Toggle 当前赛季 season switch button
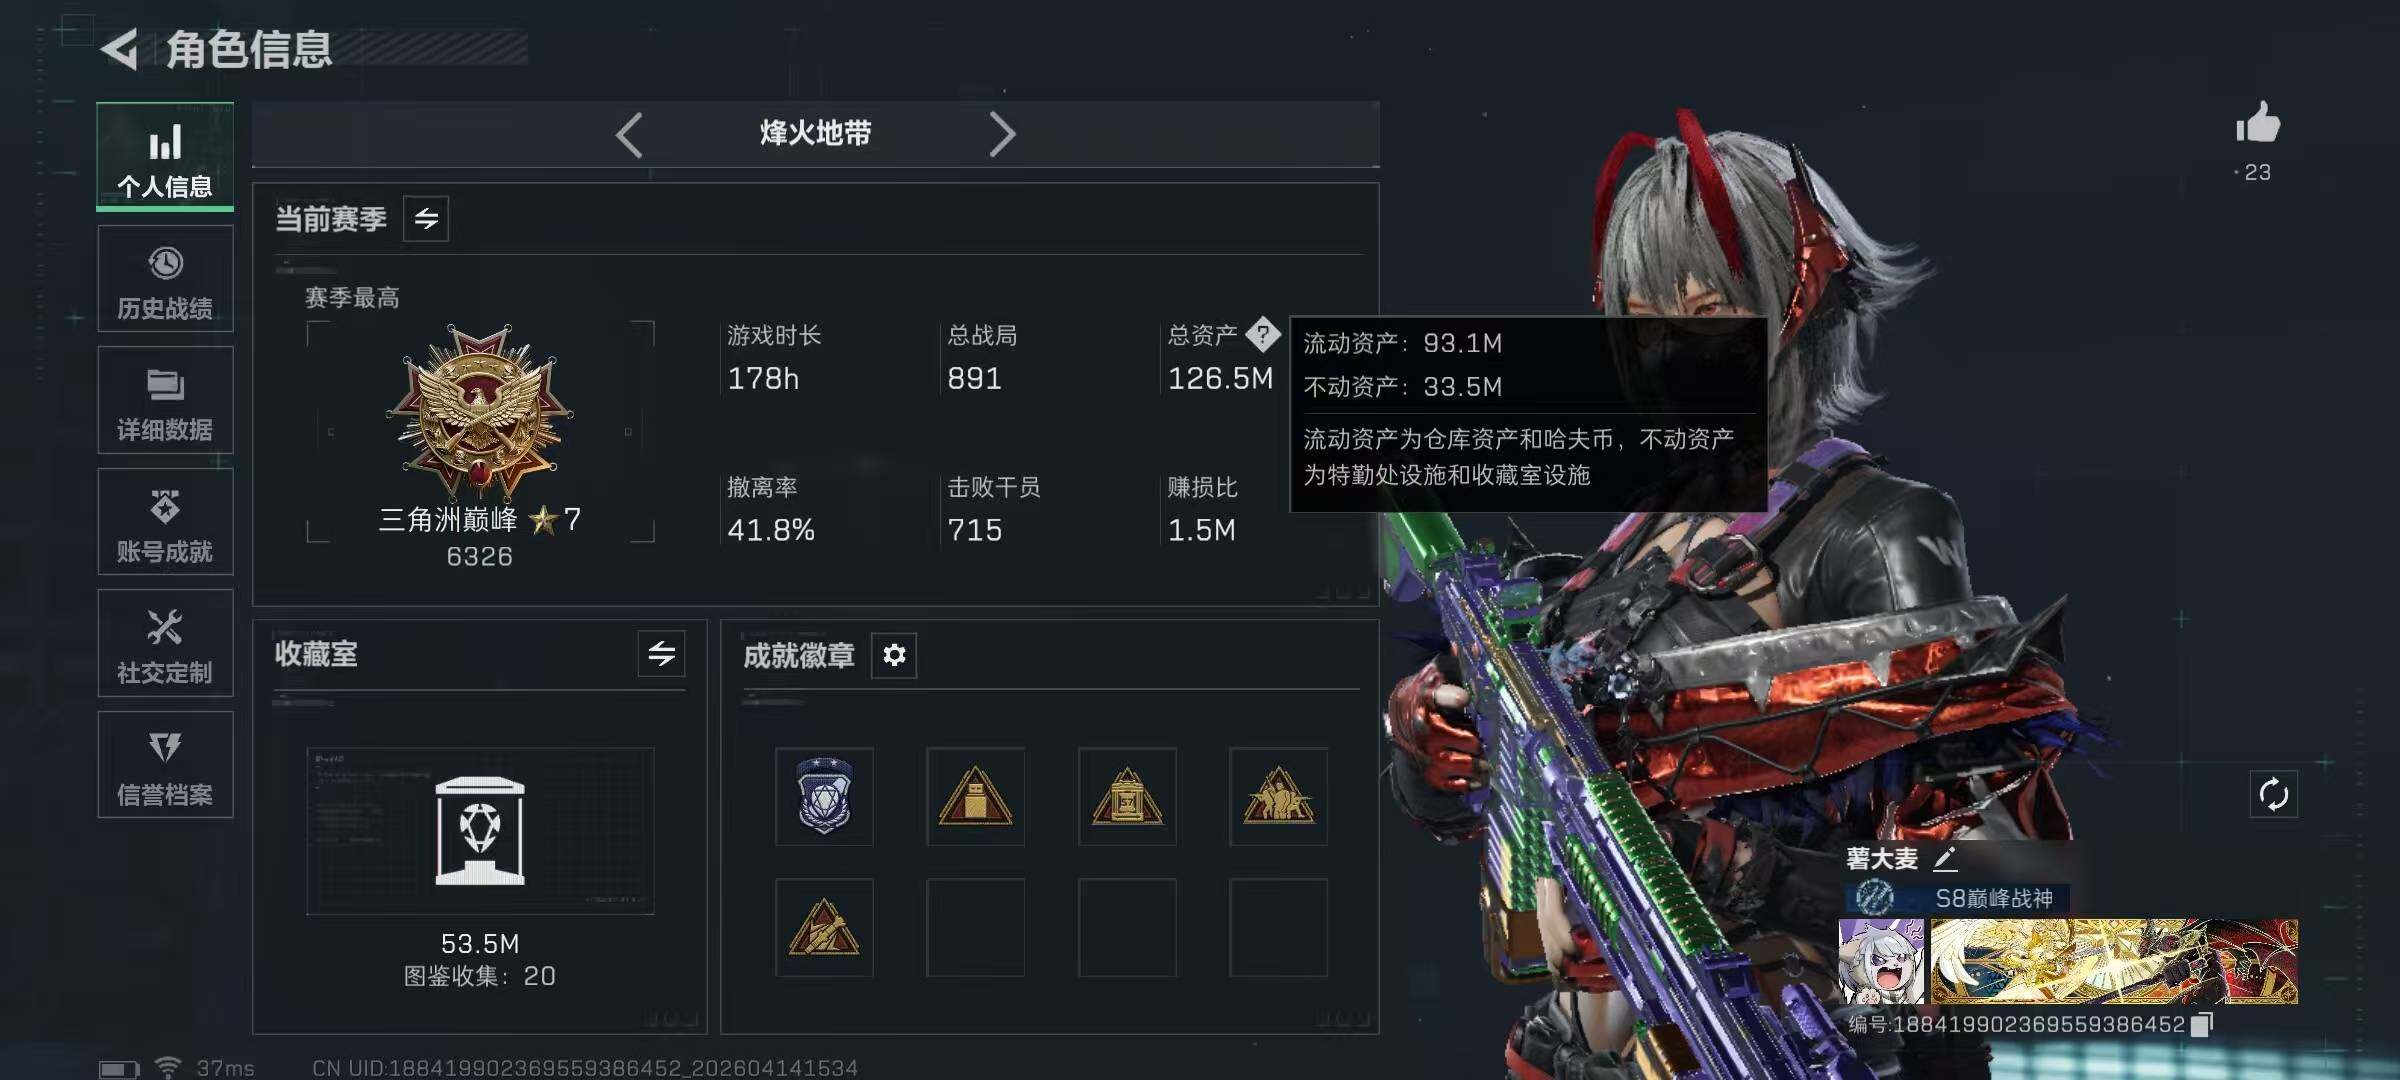Image resolution: width=2400 pixels, height=1080 pixels. click(x=426, y=219)
